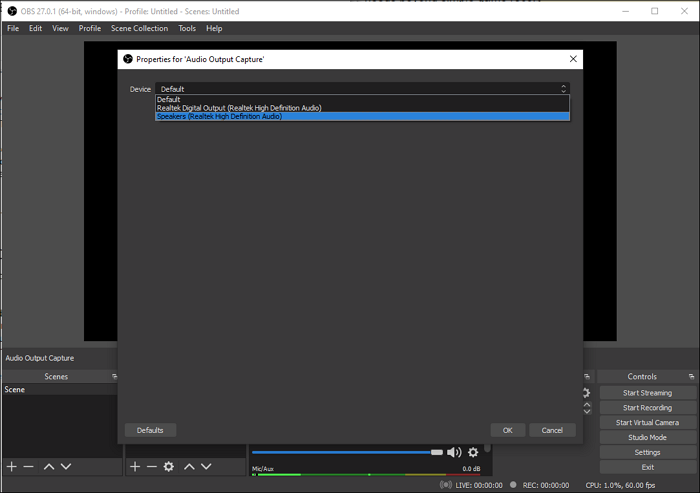This screenshot has height=493, width=700.
Task: Choose Default in device list
Action: [362, 100]
